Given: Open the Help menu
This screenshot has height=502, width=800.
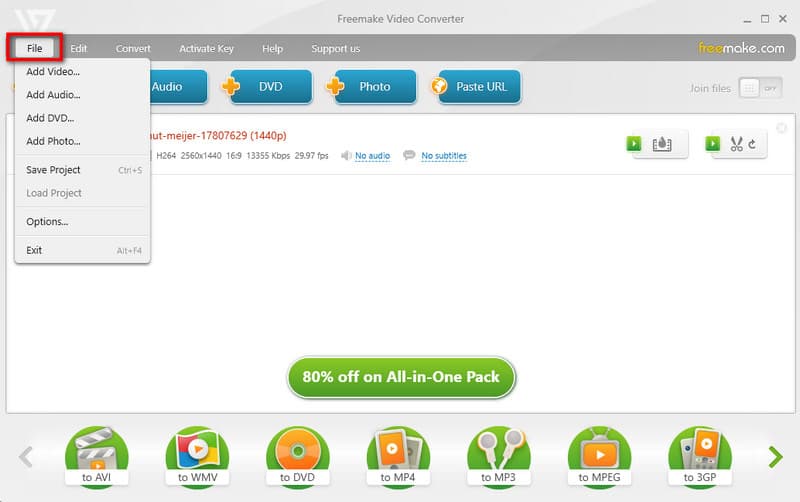Looking at the screenshot, I should coord(272,48).
